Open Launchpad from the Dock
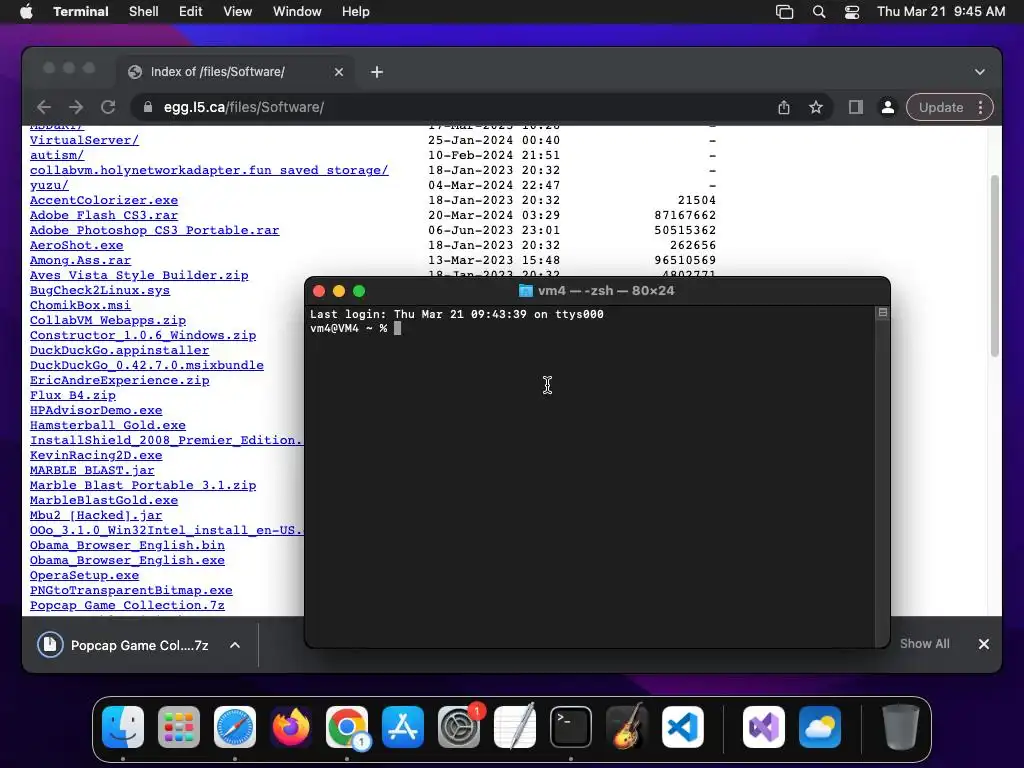Screen dimensions: 1024x768 pos(179,727)
